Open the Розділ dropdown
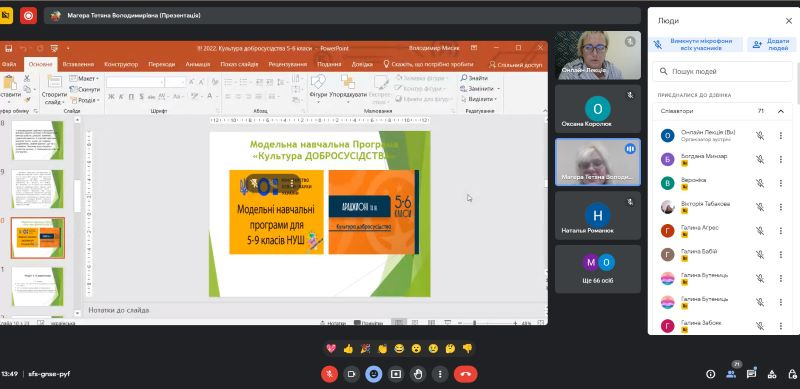 84,100
